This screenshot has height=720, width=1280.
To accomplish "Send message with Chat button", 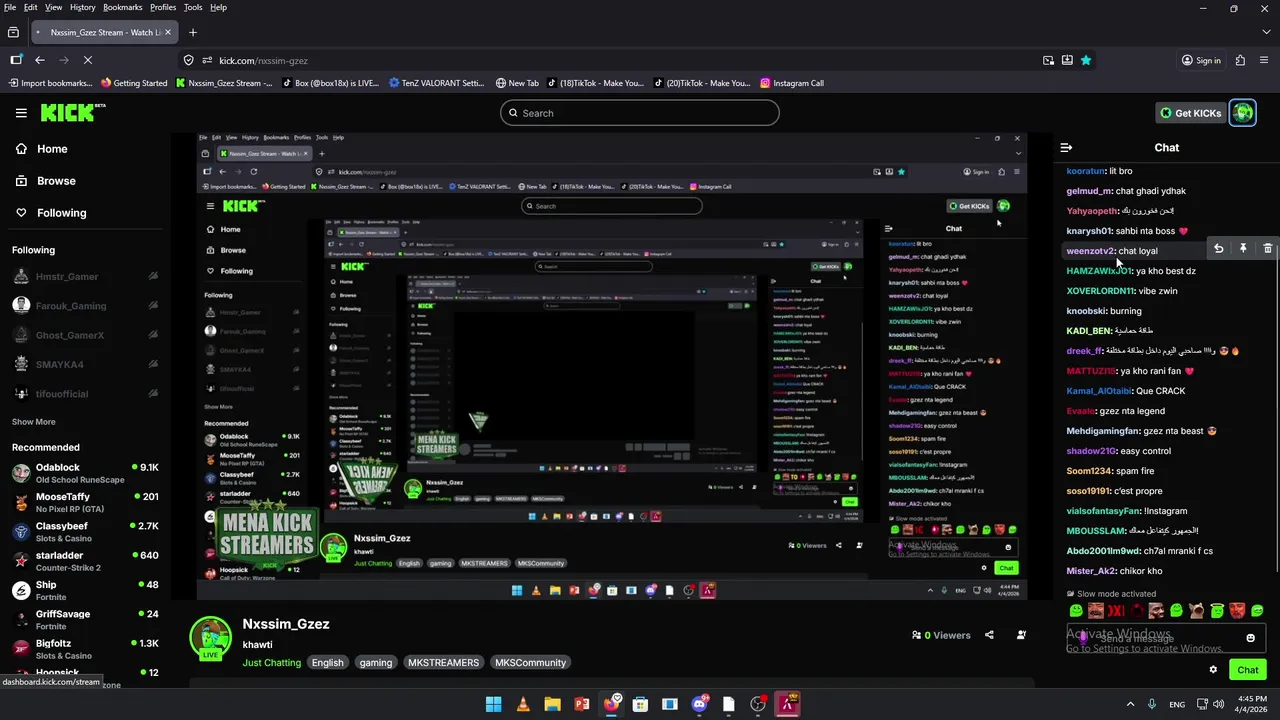I will [x=1248, y=670].
